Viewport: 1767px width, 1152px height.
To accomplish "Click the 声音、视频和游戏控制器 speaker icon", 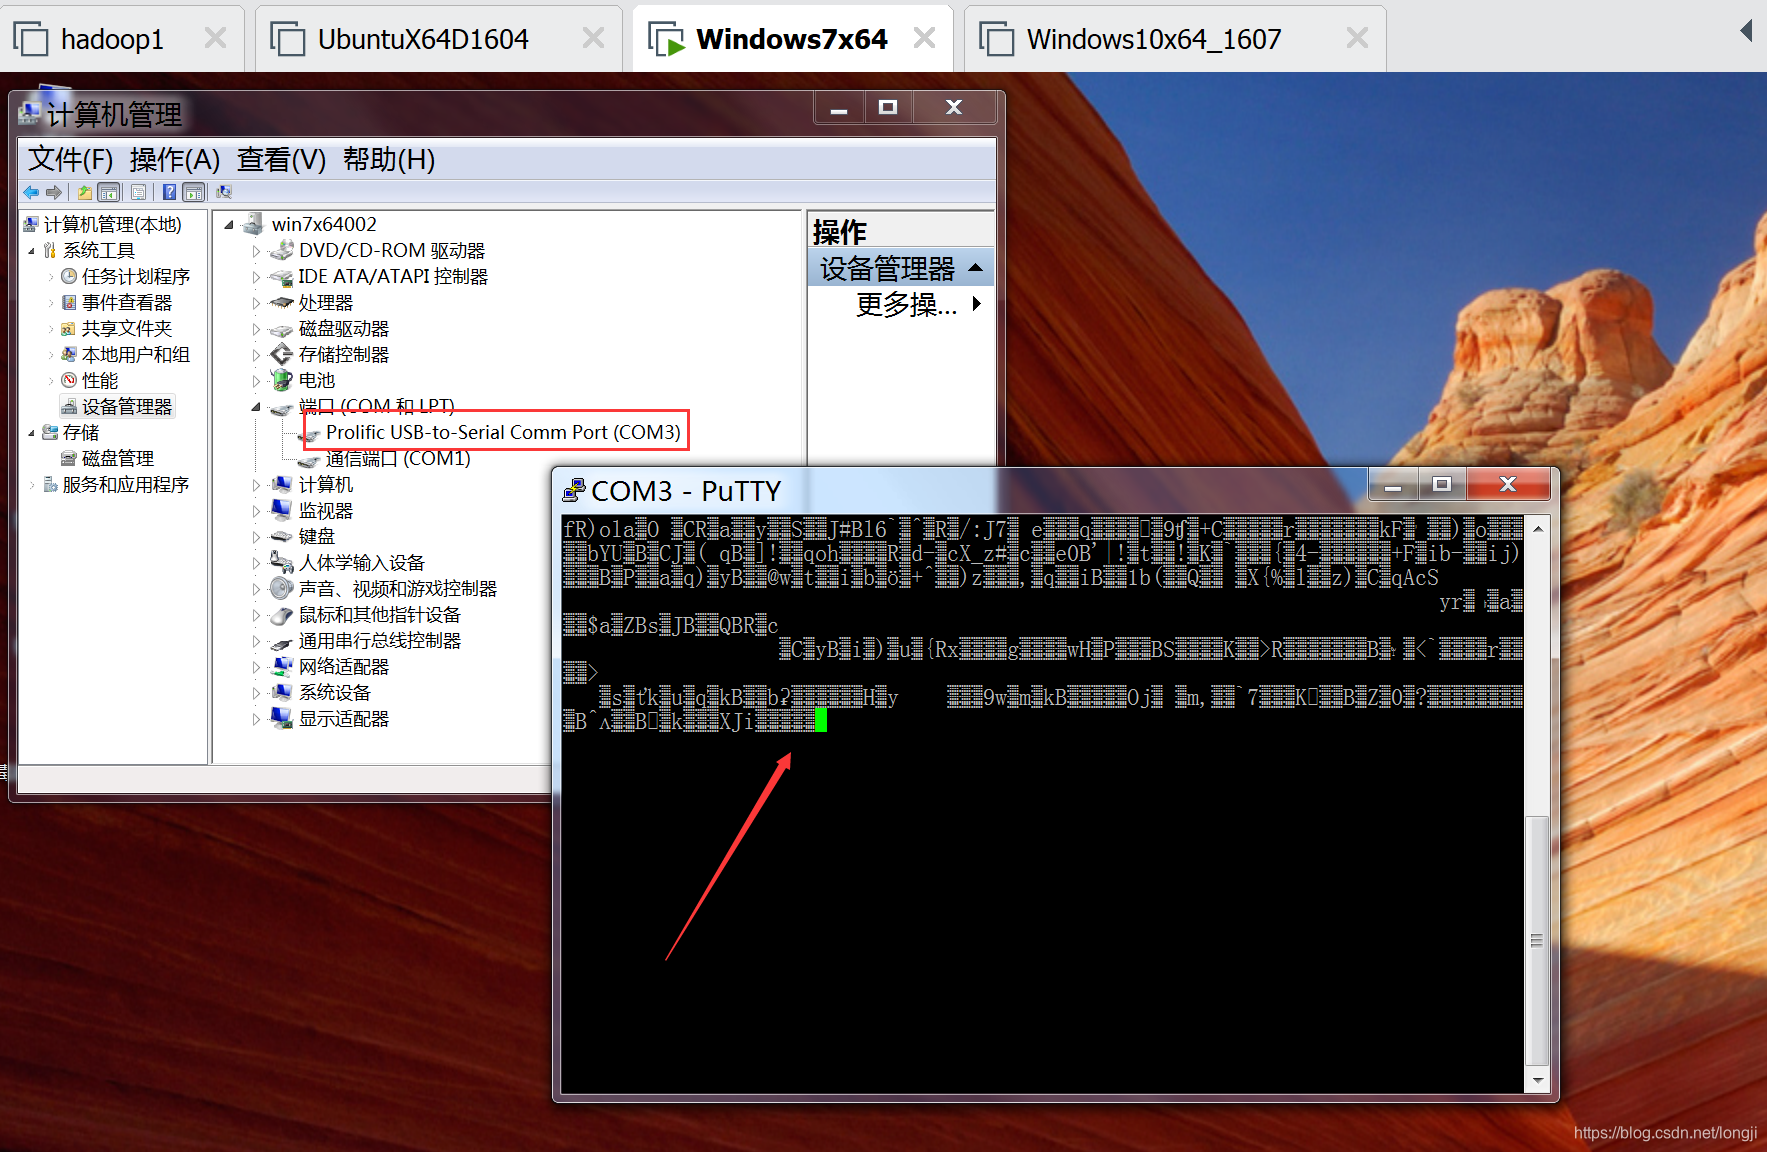I will 283,588.
